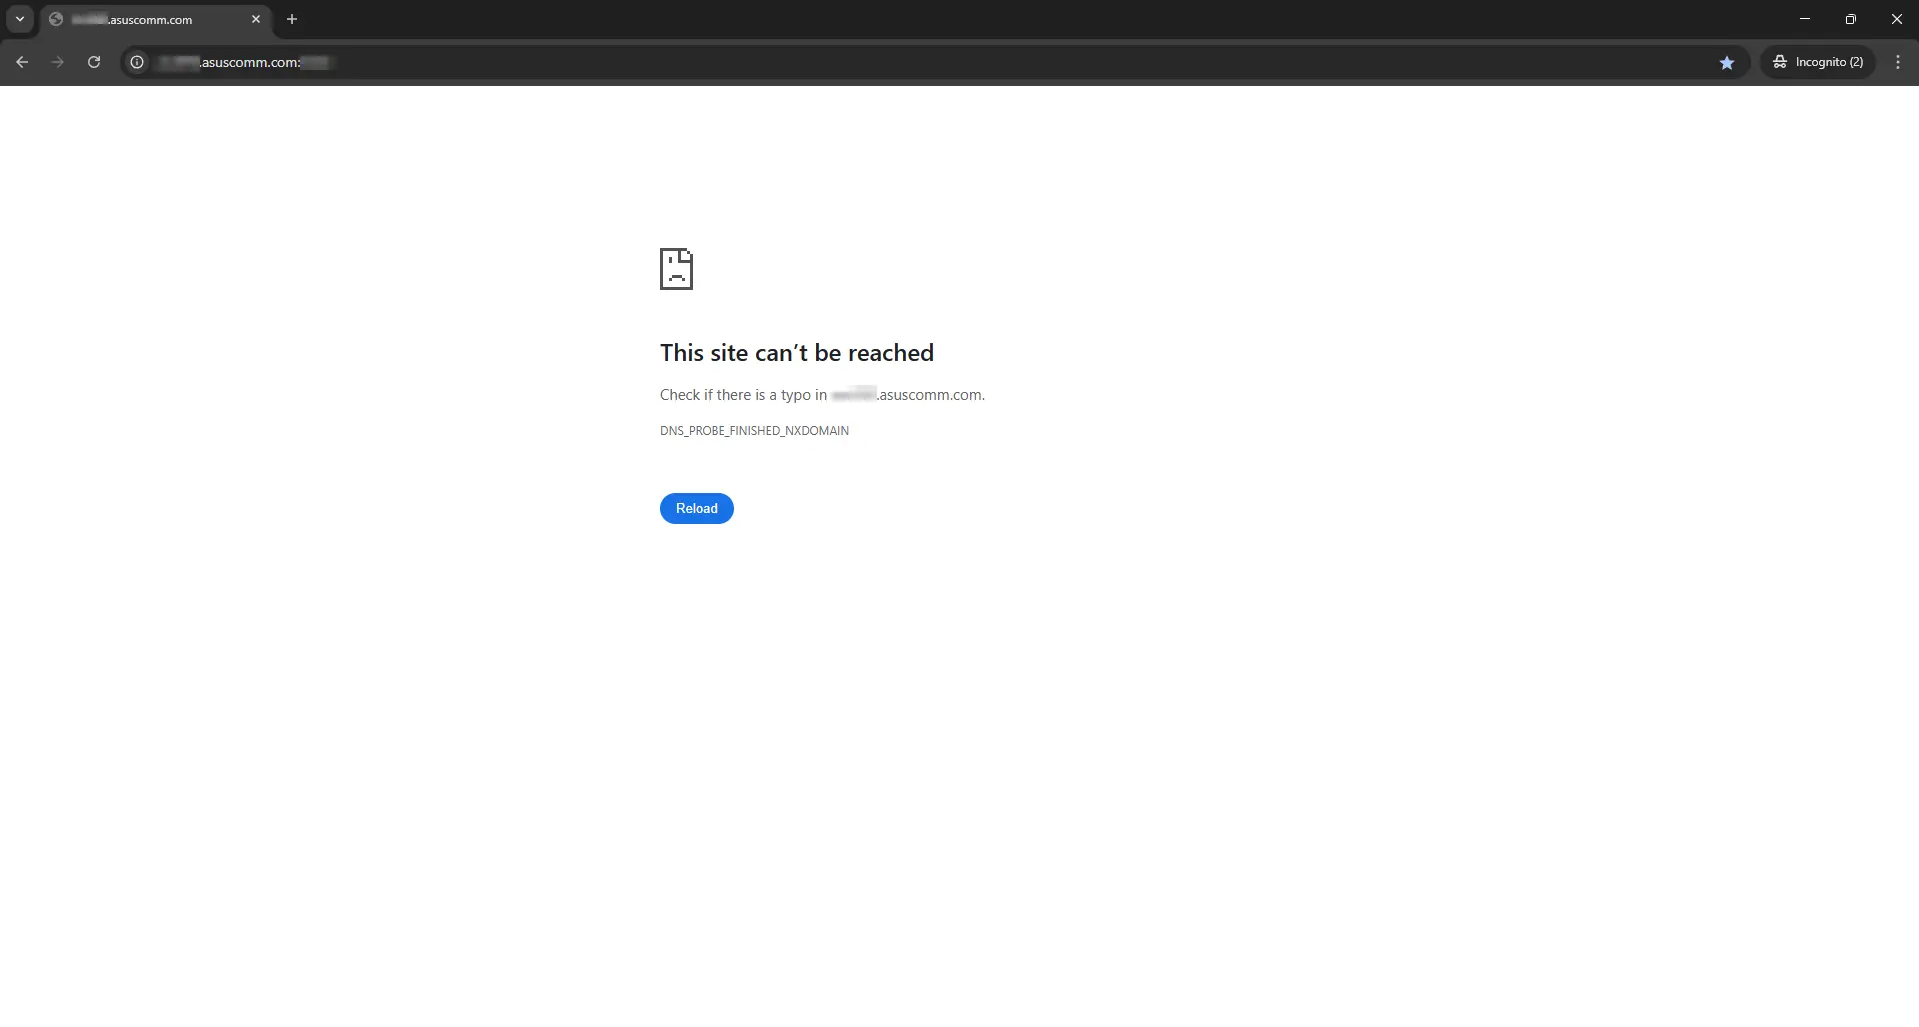Click the "Check if there is a typo" message
Viewport: 1919px width, 1027px height.
pos(822,395)
